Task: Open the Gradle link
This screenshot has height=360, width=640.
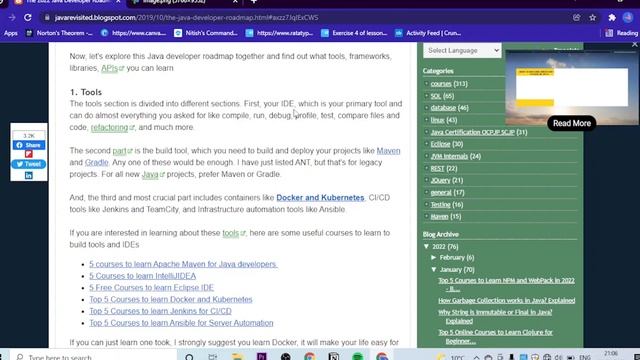Action: (96, 162)
